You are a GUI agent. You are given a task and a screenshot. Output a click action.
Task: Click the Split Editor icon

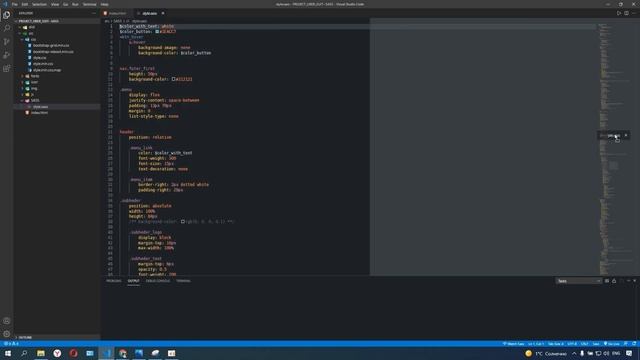626,13
